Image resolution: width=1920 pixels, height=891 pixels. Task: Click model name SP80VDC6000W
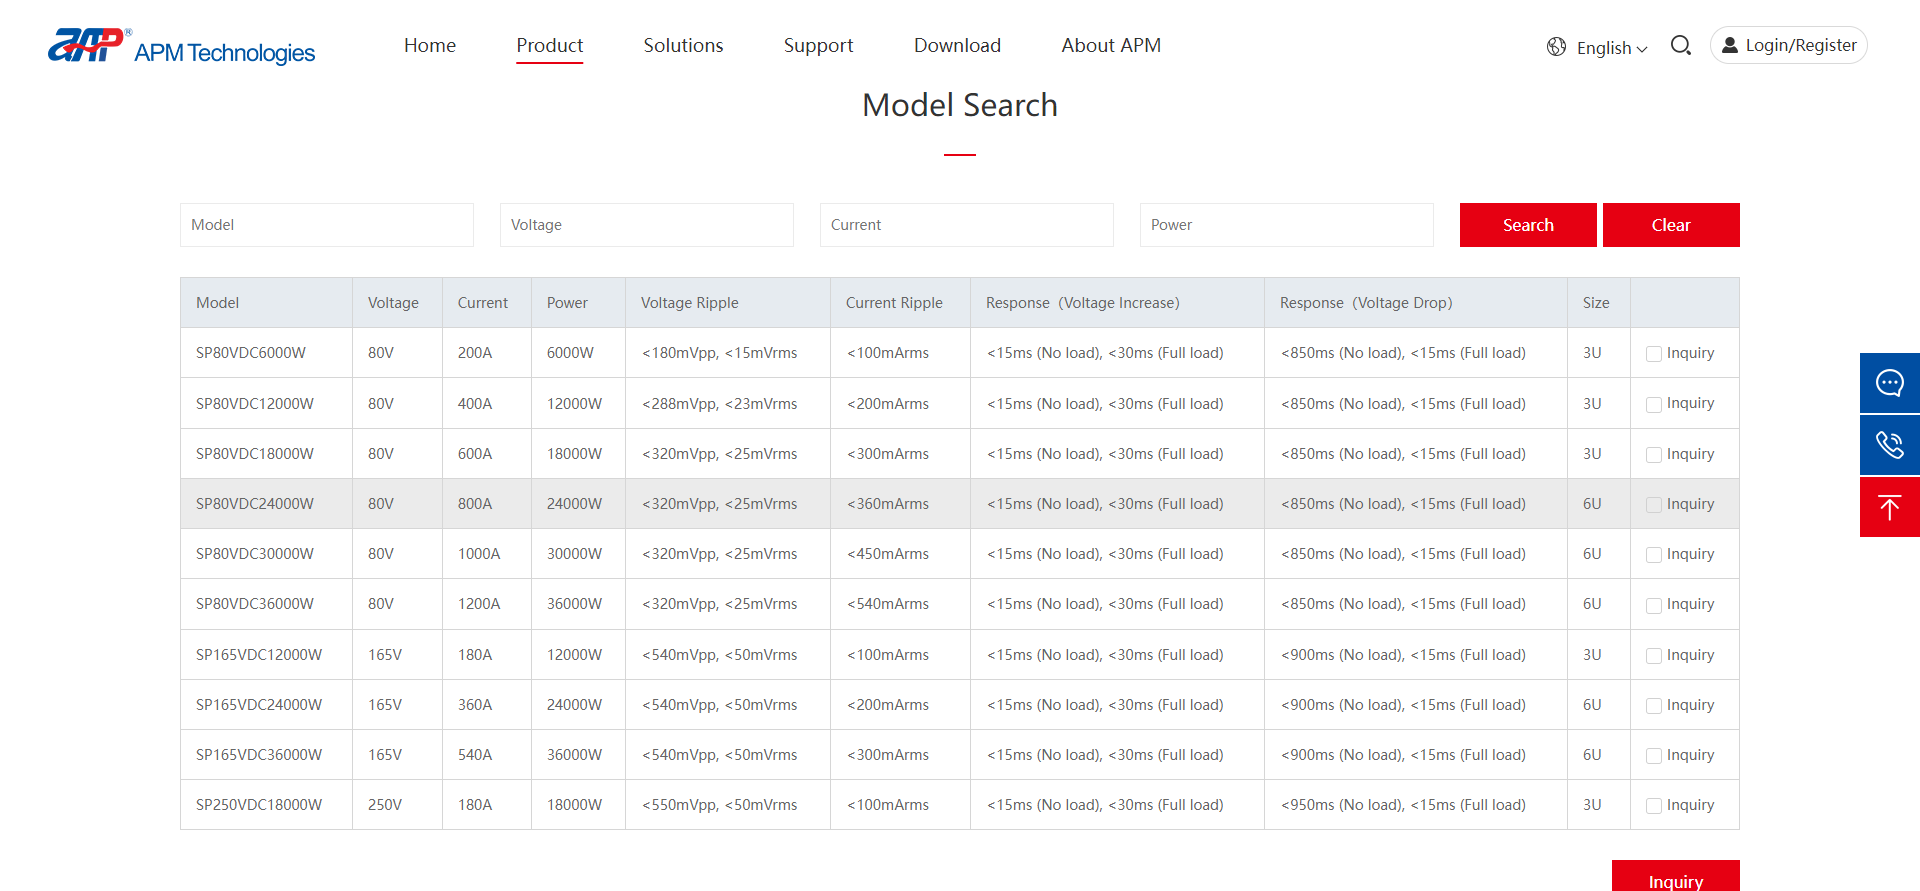pos(251,353)
